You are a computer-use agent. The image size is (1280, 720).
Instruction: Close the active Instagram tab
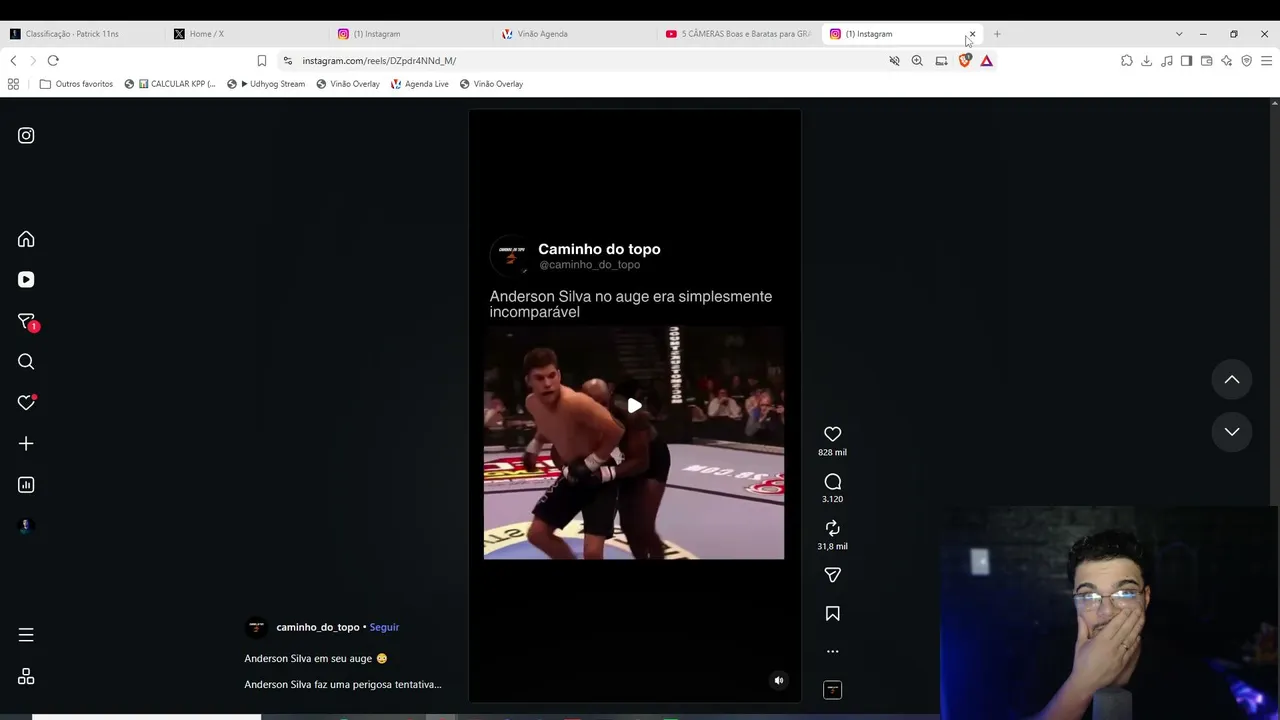(x=972, y=34)
